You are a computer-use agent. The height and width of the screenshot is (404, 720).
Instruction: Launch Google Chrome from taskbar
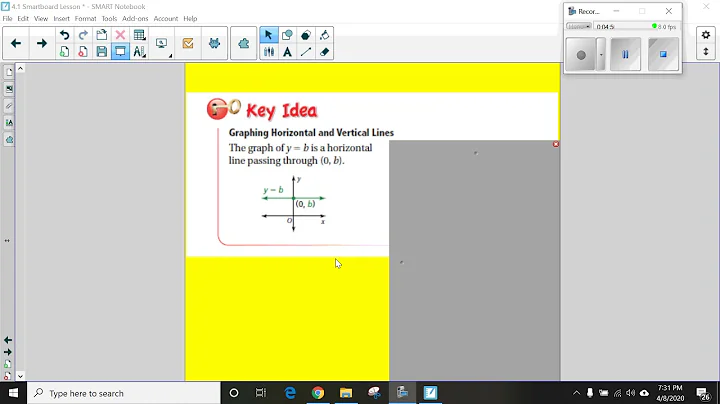pyautogui.click(x=318, y=393)
